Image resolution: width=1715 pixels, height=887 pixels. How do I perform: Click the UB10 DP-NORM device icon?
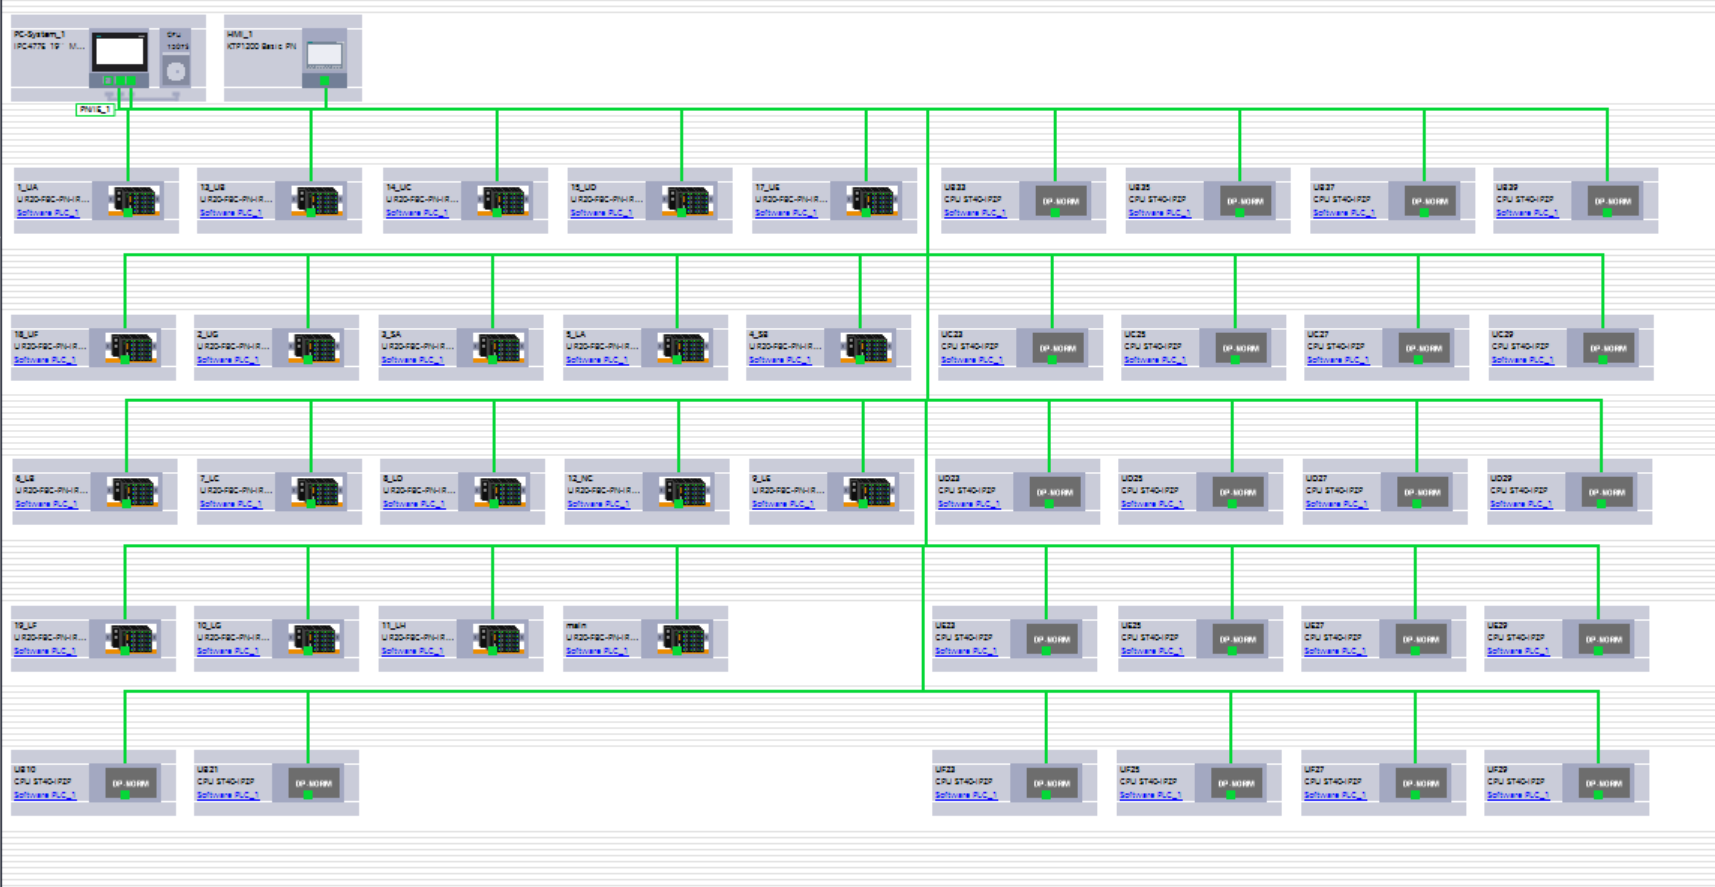[x=130, y=783]
